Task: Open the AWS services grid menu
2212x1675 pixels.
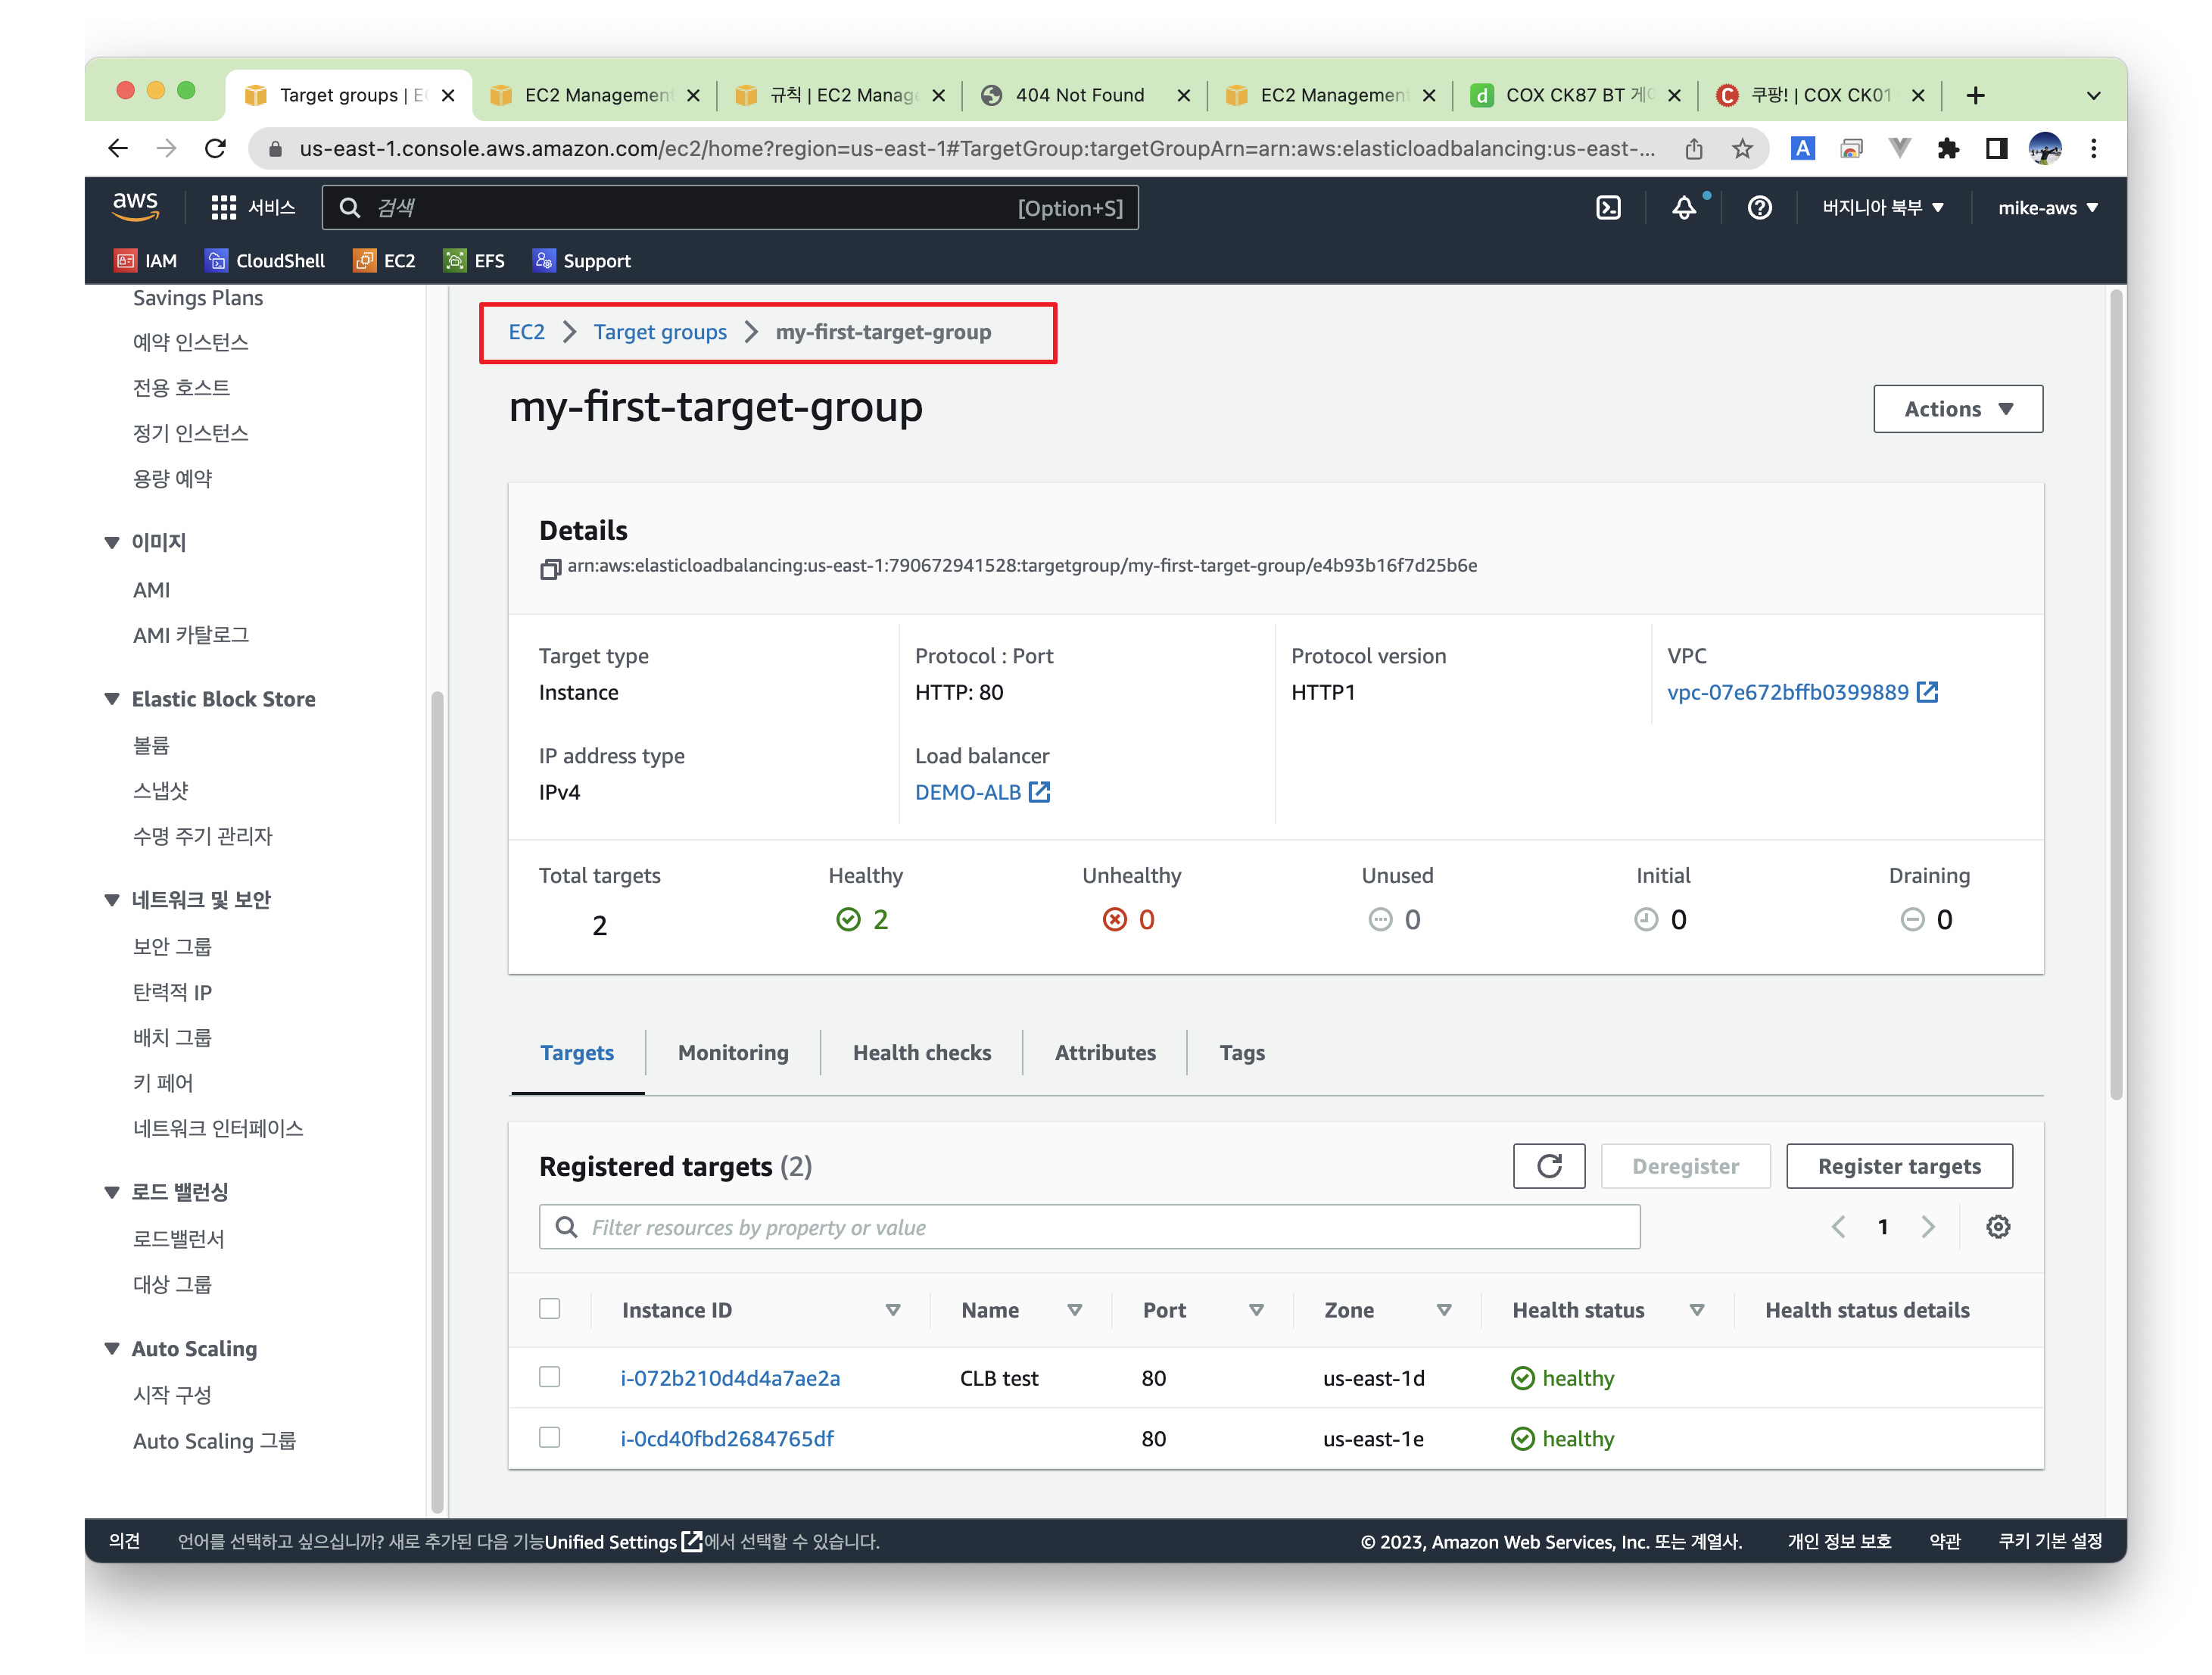Action: coord(223,208)
